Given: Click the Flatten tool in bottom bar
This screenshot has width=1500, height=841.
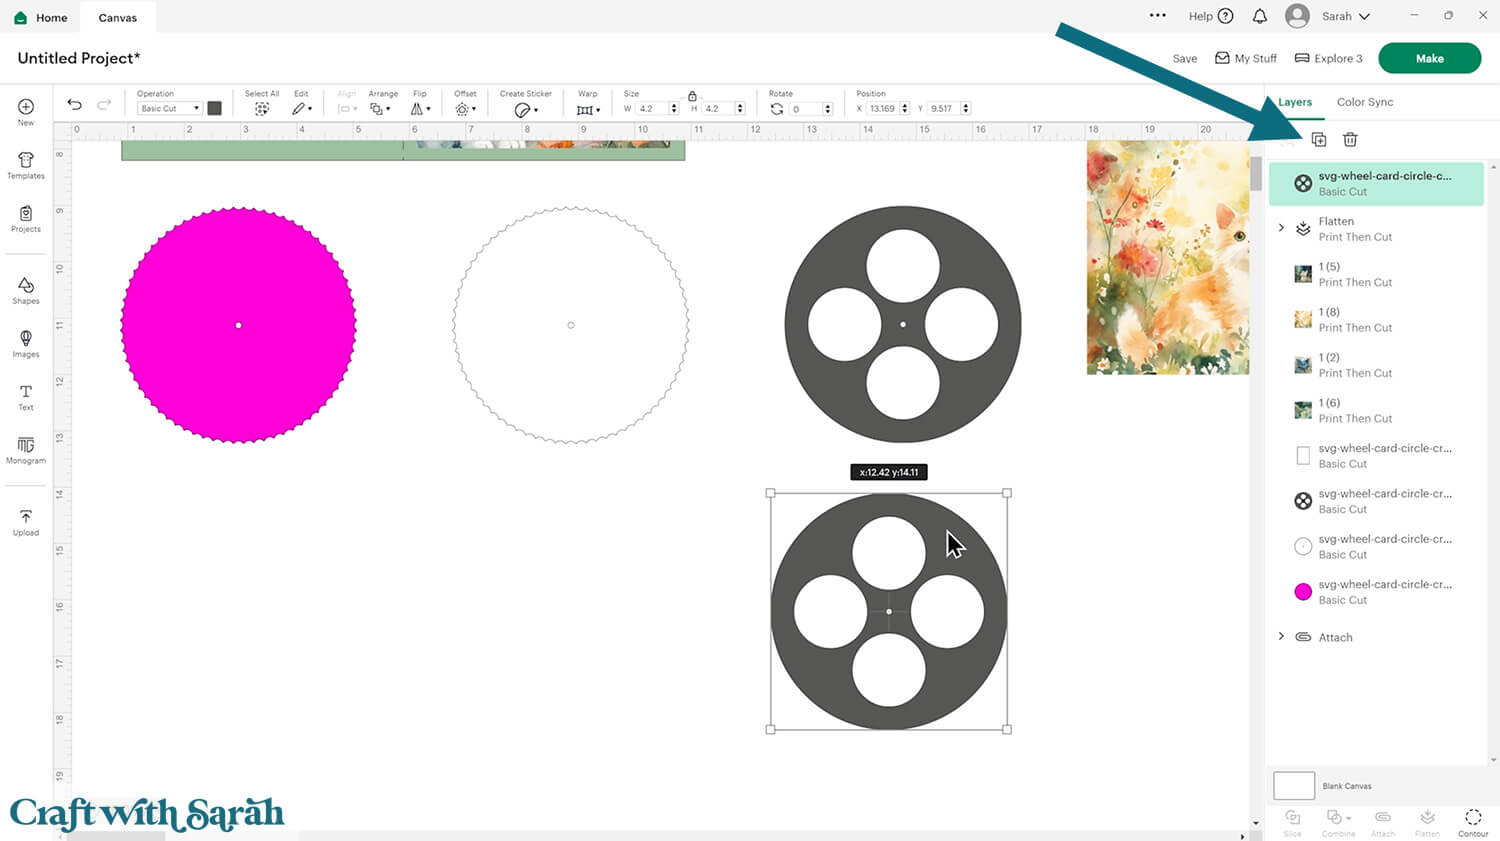Looking at the screenshot, I should [x=1428, y=822].
